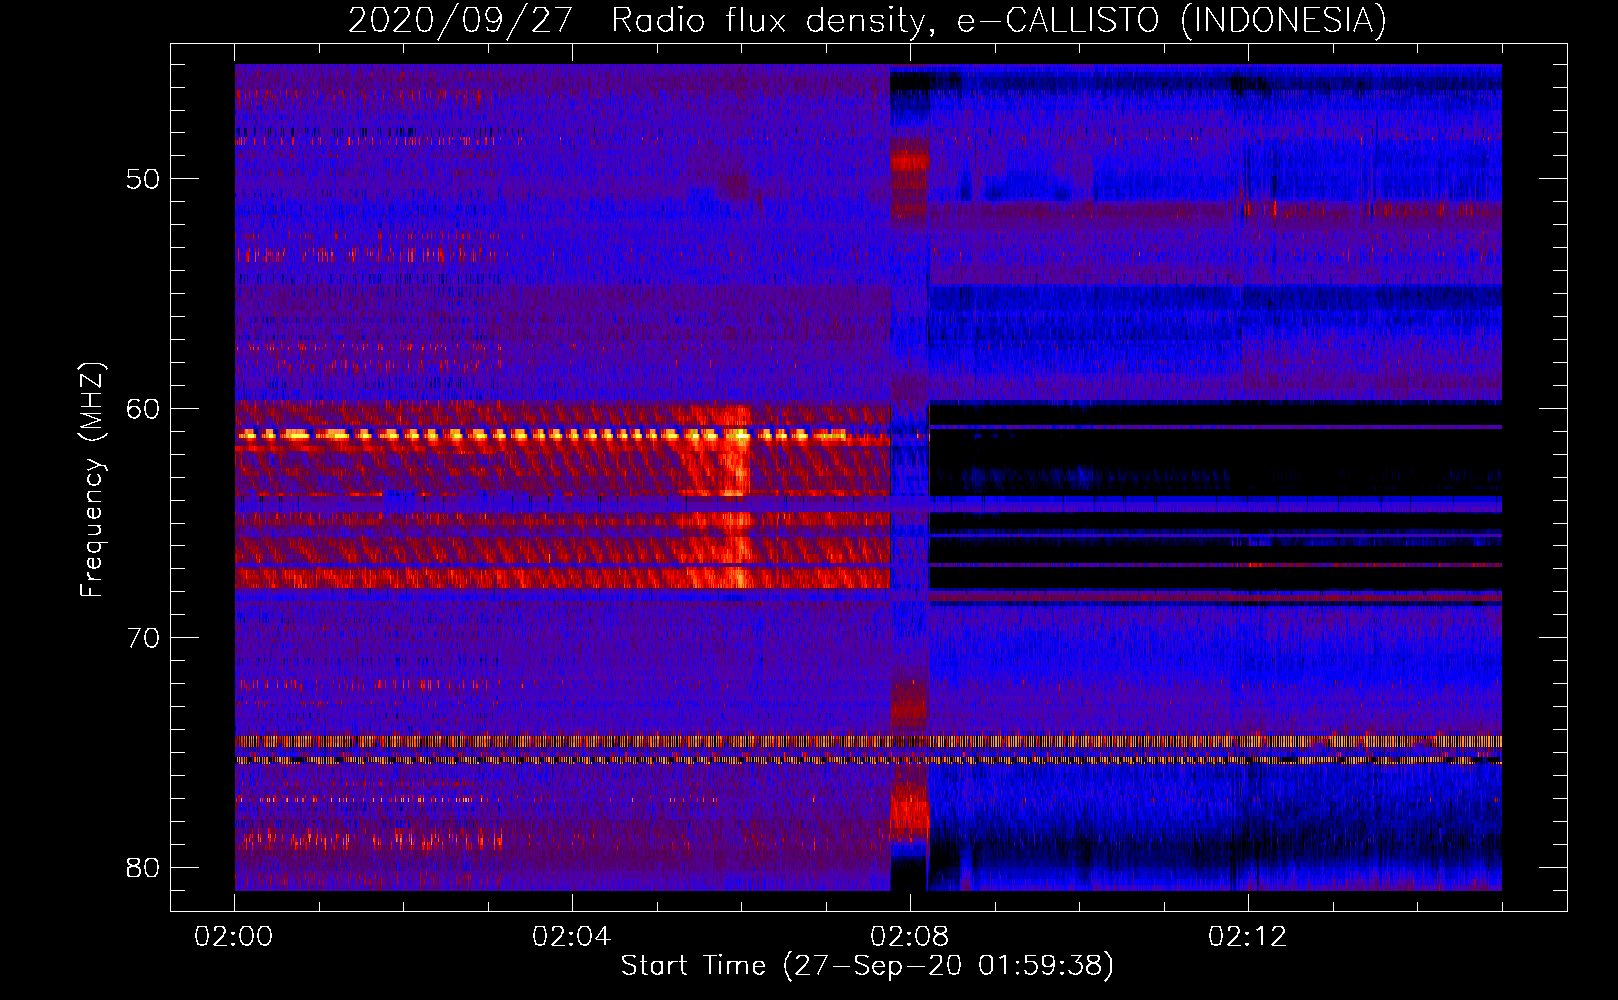Click the '60' frequency tick label
1618x1000 pixels.
[x=142, y=409]
